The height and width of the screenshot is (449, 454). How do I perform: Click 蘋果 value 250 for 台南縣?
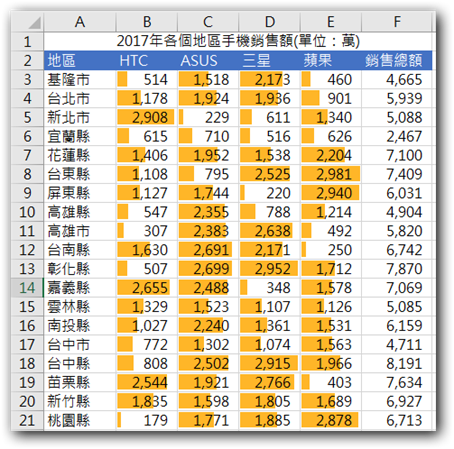coord(331,250)
